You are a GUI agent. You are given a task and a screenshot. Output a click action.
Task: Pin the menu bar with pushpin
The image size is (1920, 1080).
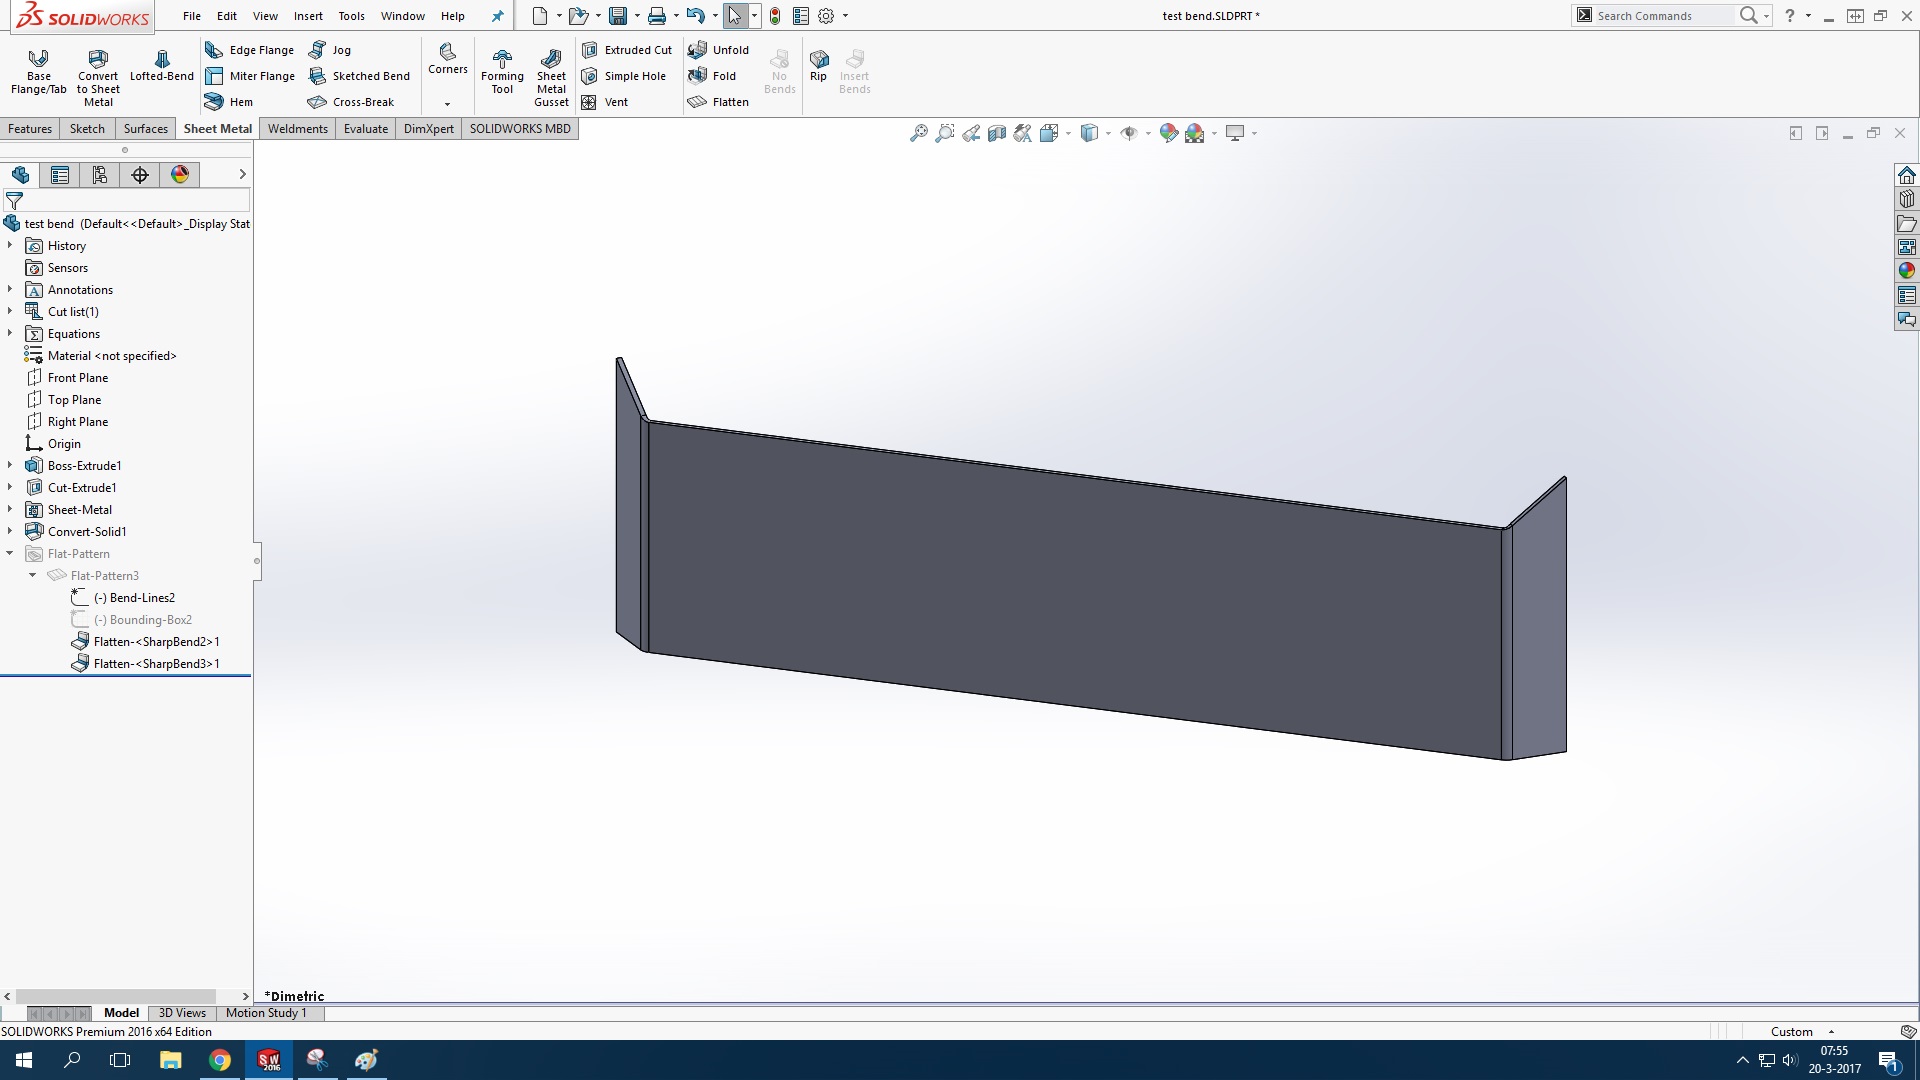click(497, 16)
